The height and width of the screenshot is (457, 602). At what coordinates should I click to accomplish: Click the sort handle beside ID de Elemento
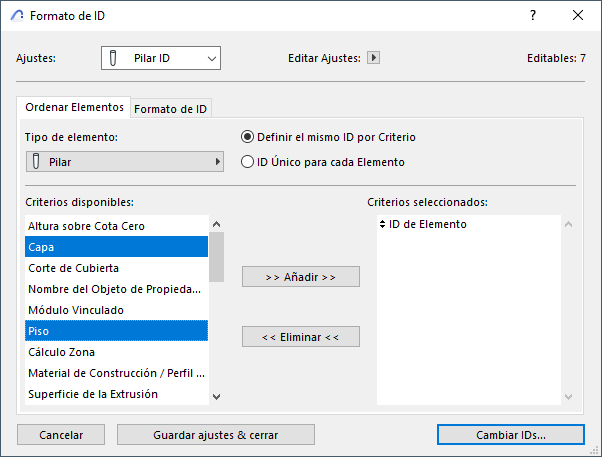click(x=382, y=225)
